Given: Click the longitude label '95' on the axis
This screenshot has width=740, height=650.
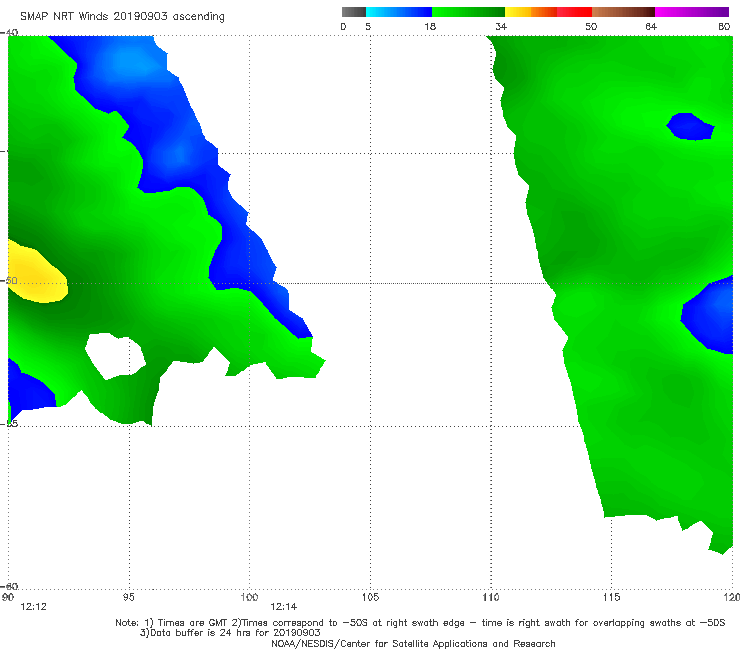Looking at the screenshot, I should pos(128,597).
